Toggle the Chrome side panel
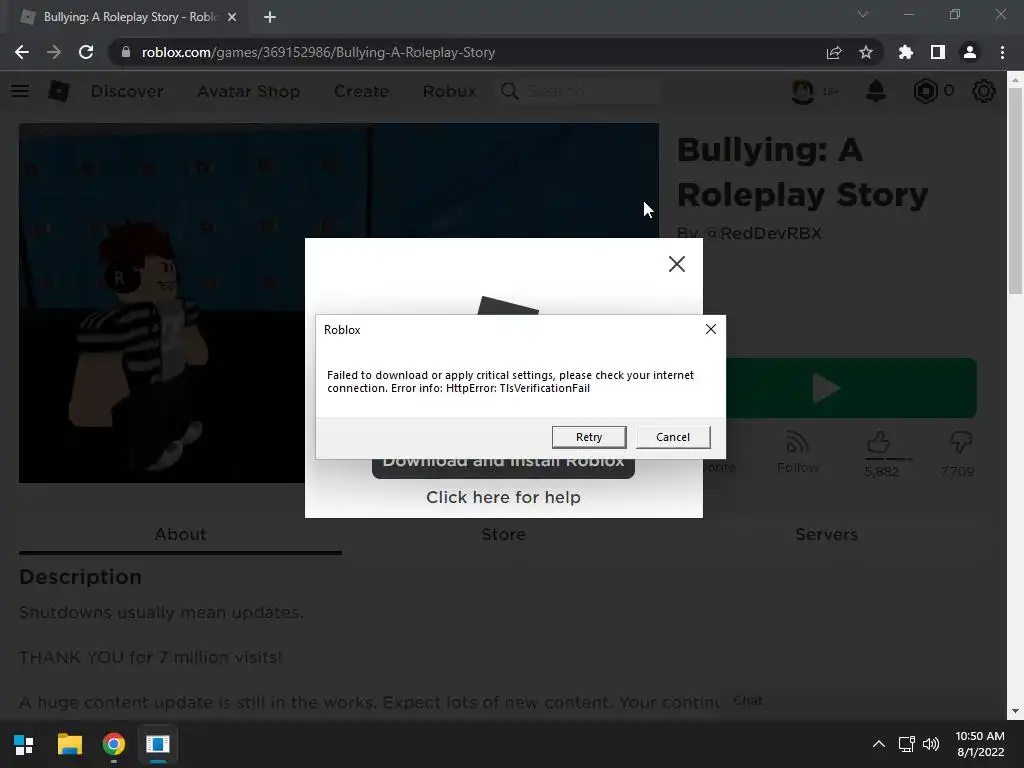Image resolution: width=1024 pixels, height=768 pixels. tap(937, 52)
